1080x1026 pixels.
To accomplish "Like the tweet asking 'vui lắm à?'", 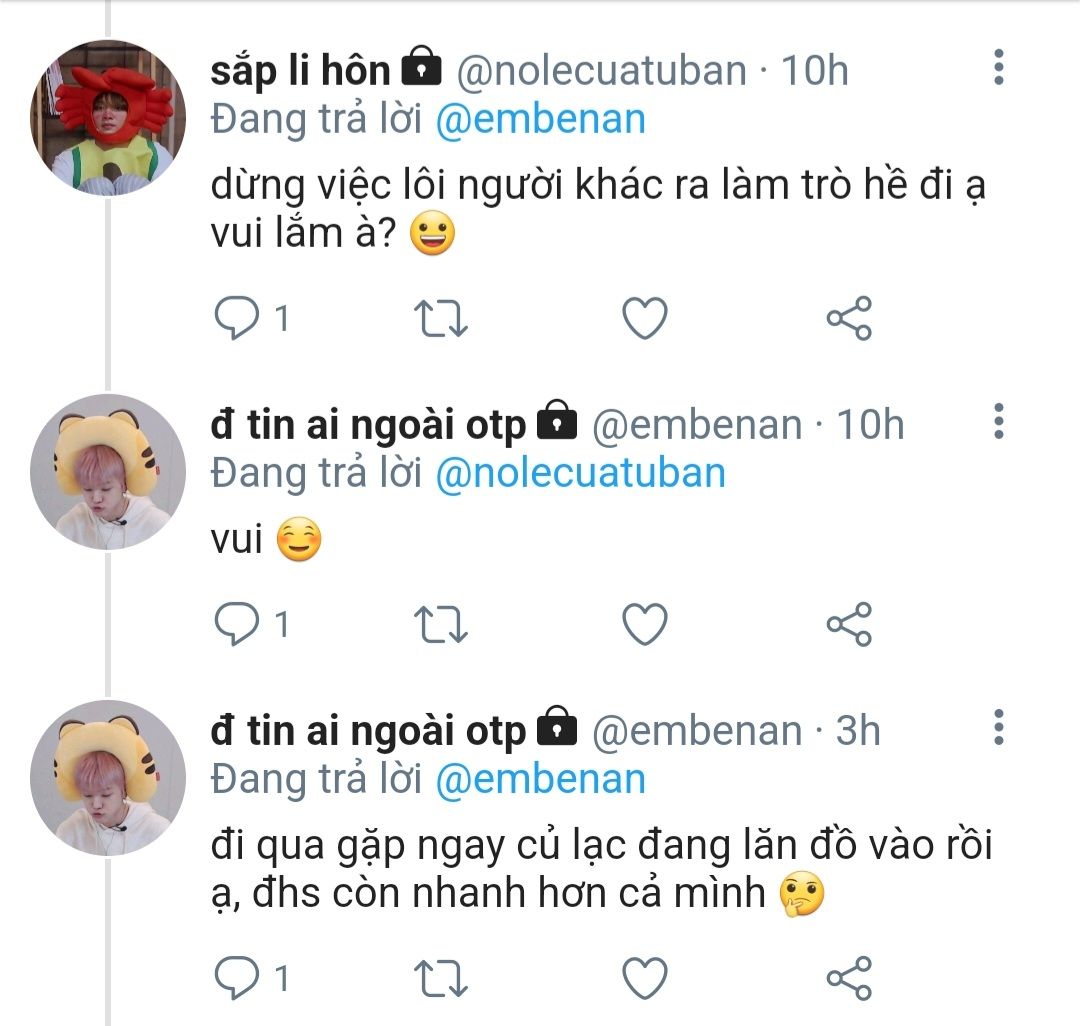I will [644, 319].
